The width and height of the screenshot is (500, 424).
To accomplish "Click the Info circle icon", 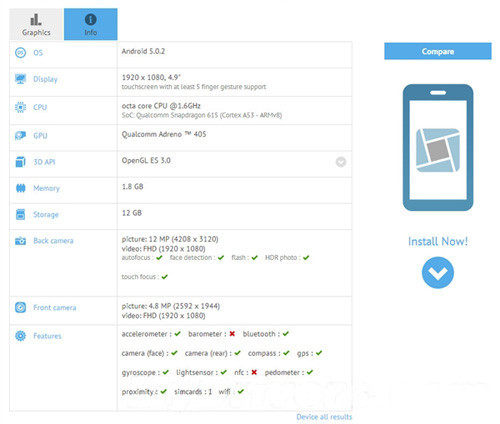I will pos(91,19).
